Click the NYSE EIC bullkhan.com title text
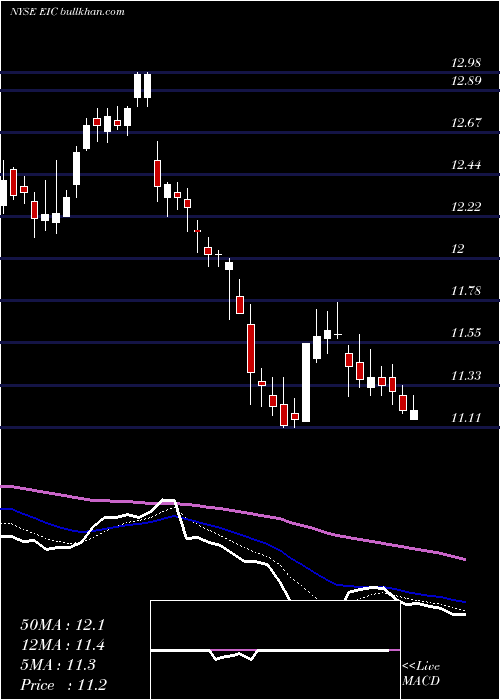This screenshot has width=500, height=700. click(x=67, y=12)
